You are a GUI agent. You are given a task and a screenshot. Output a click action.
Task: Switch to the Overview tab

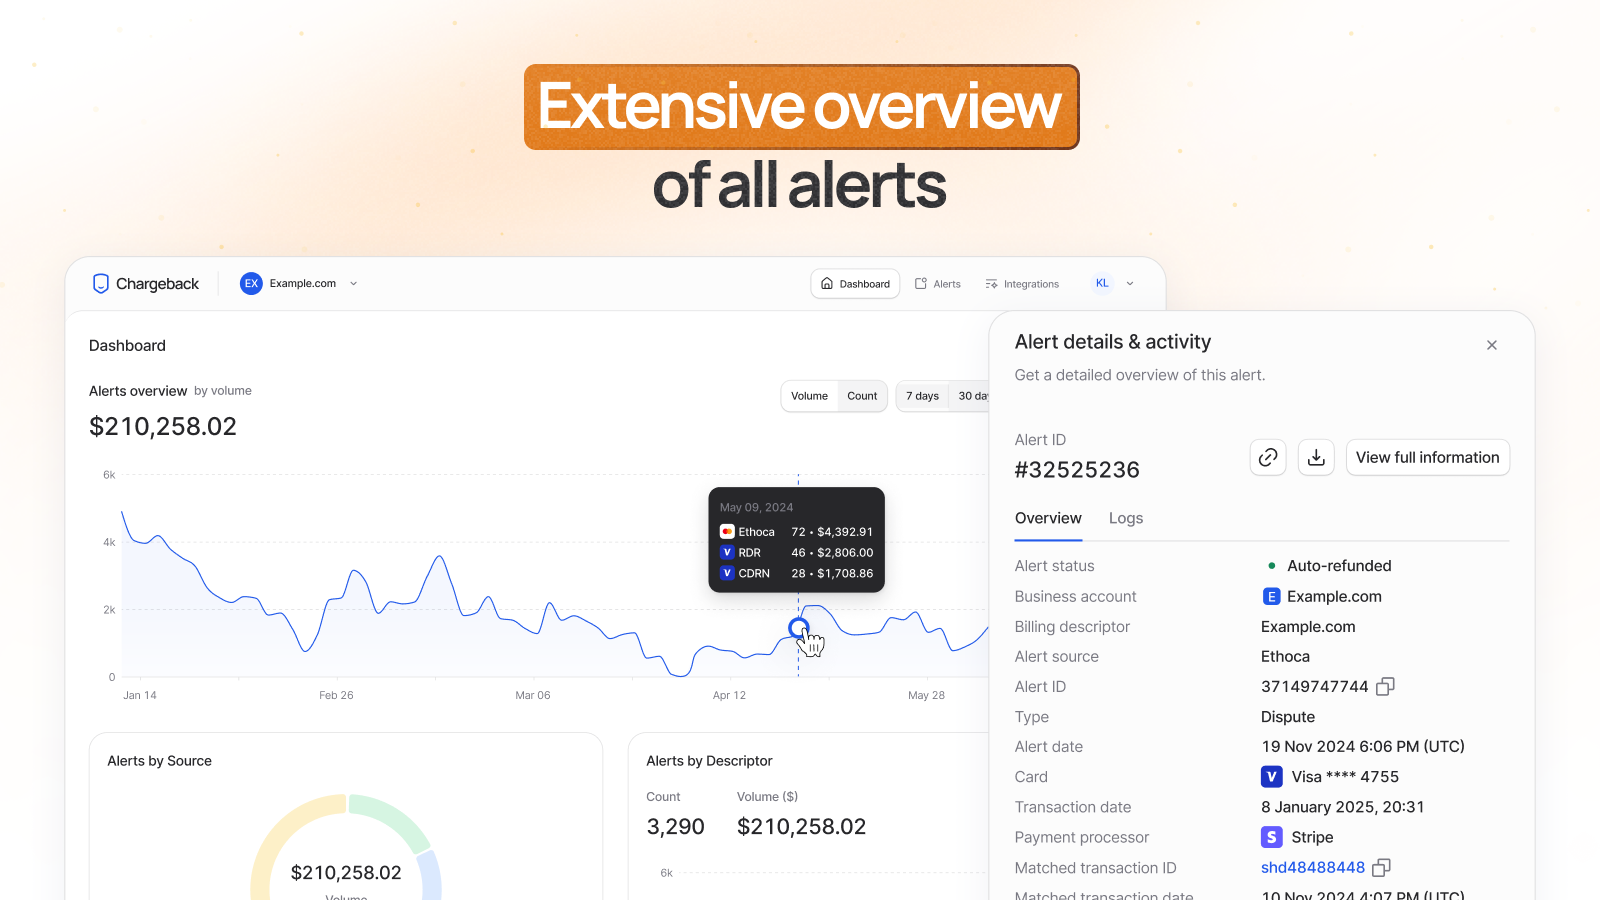pos(1048,518)
